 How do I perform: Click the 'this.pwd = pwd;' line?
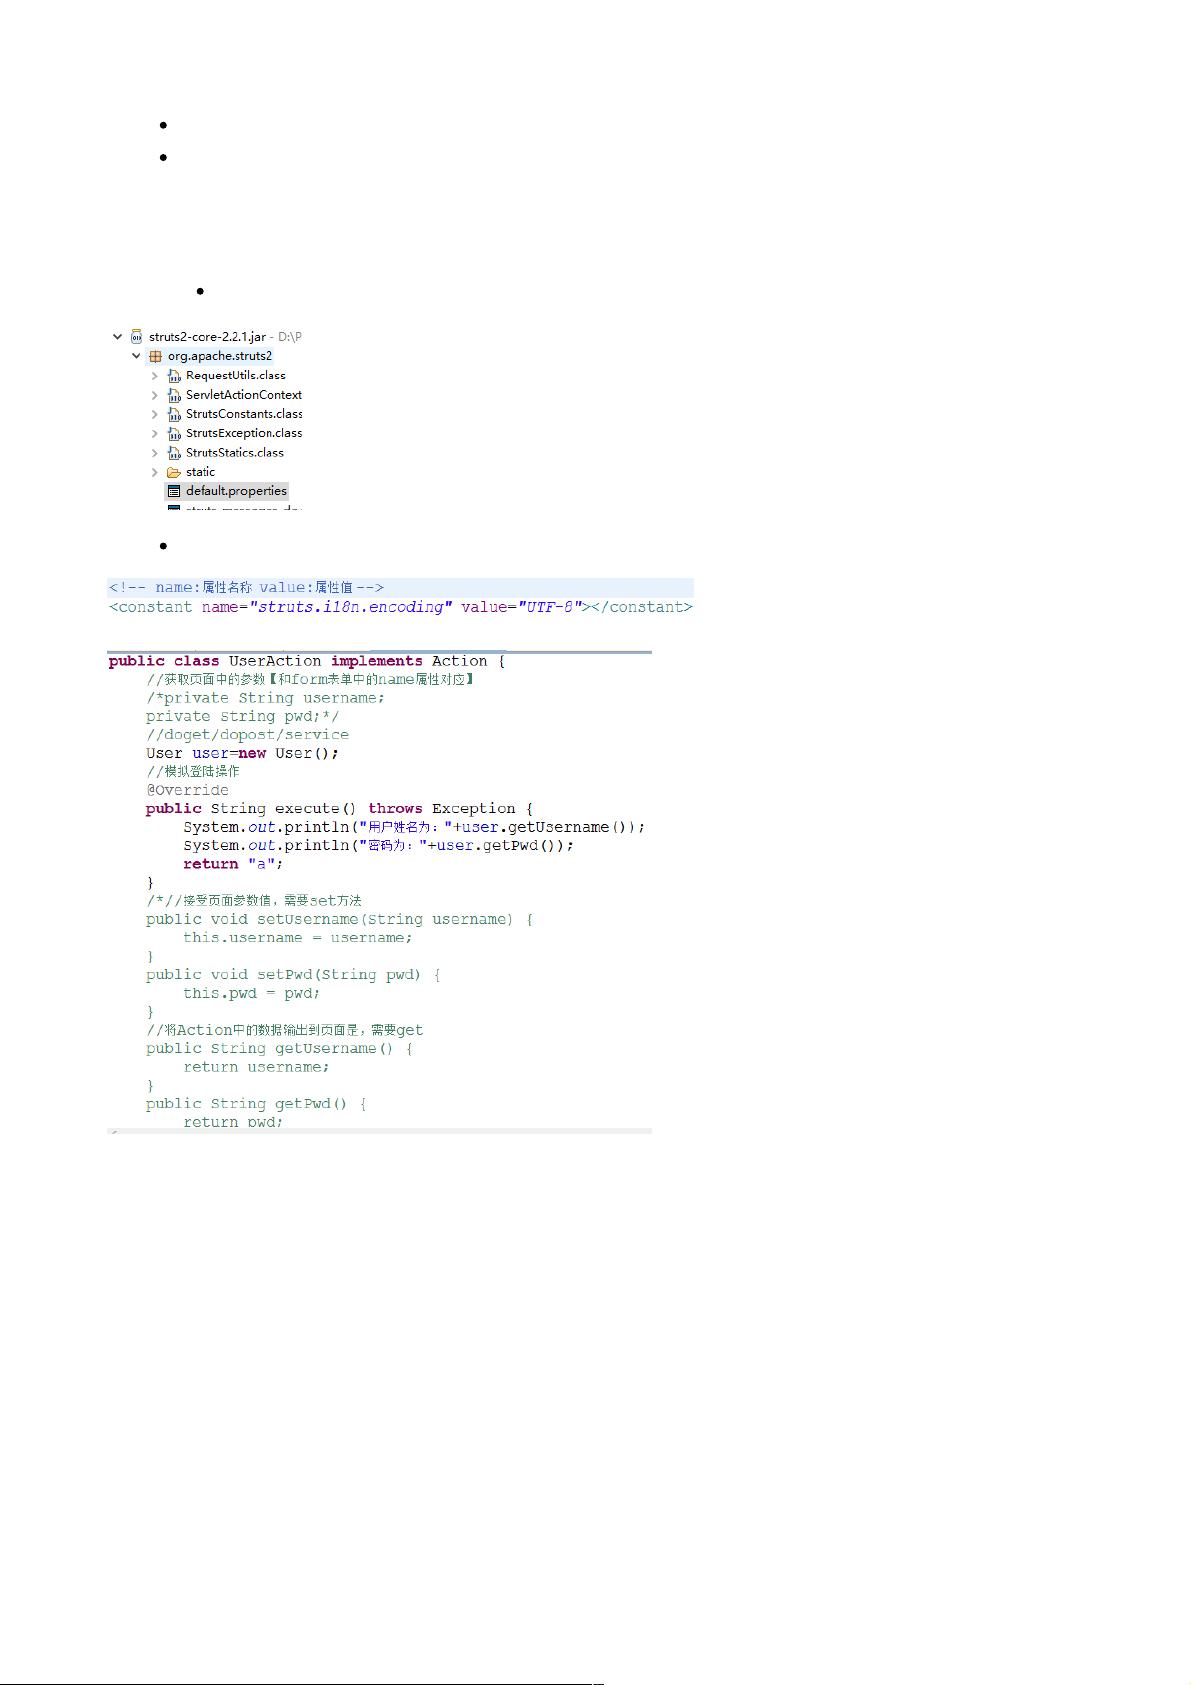click(251, 994)
